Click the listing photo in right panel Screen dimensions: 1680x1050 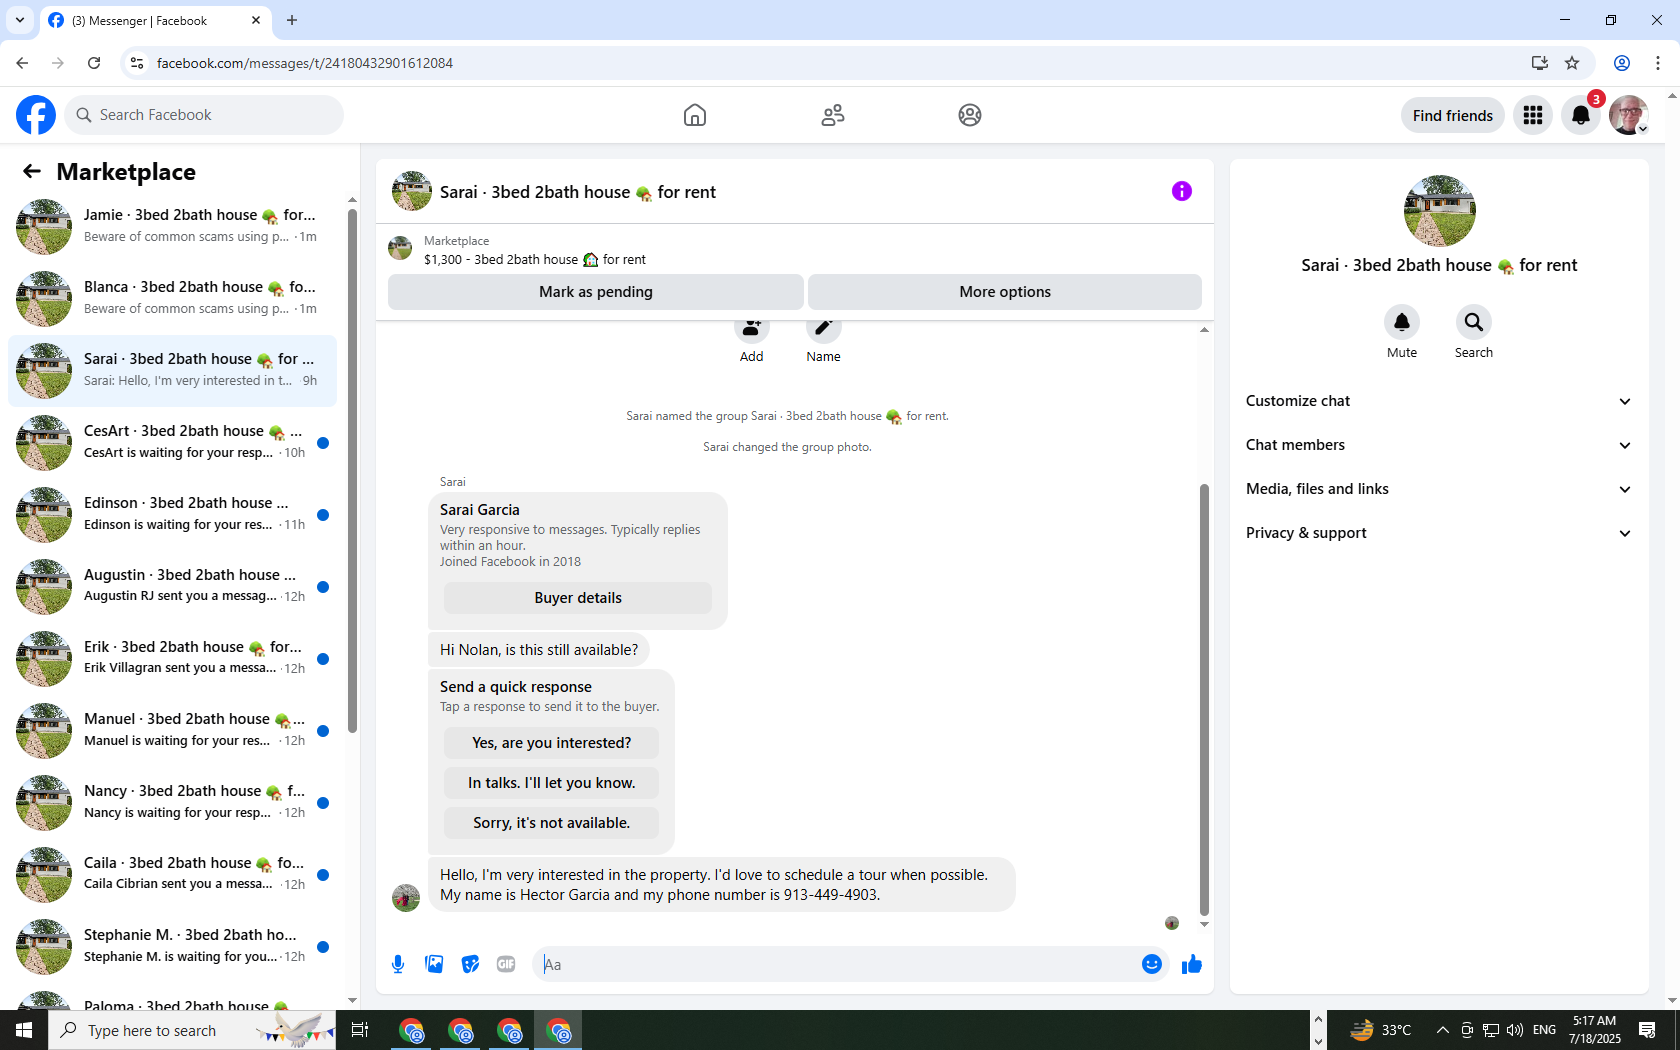(x=1439, y=211)
